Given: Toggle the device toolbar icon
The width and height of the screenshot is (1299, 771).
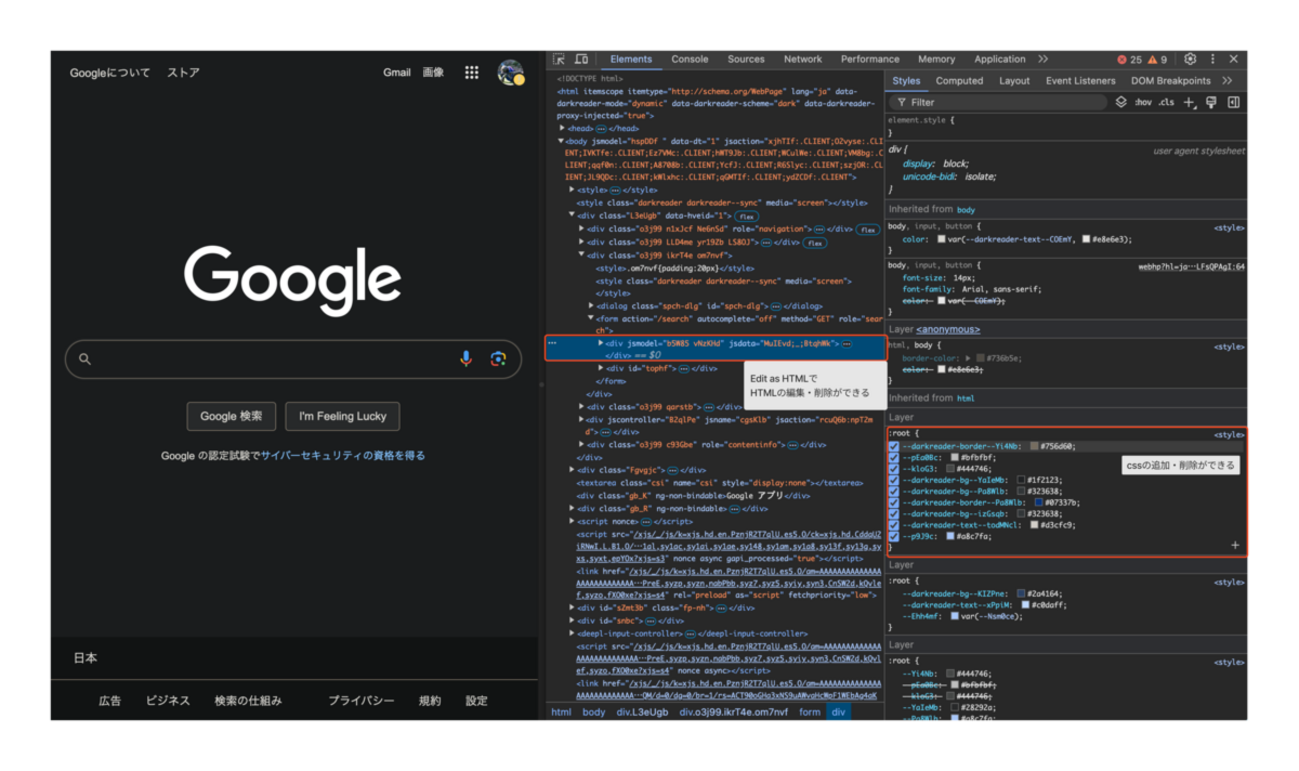Looking at the screenshot, I should coord(581,60).
